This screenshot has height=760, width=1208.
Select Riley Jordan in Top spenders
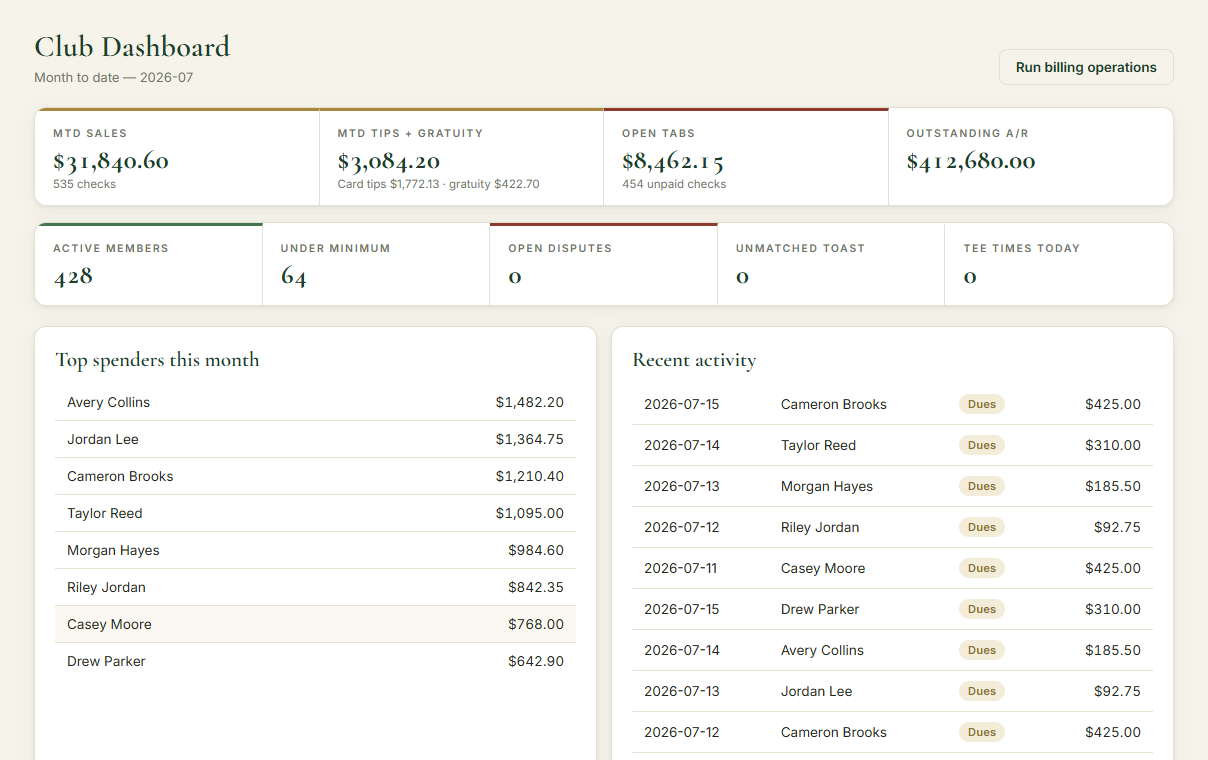[x=106, y=587]
